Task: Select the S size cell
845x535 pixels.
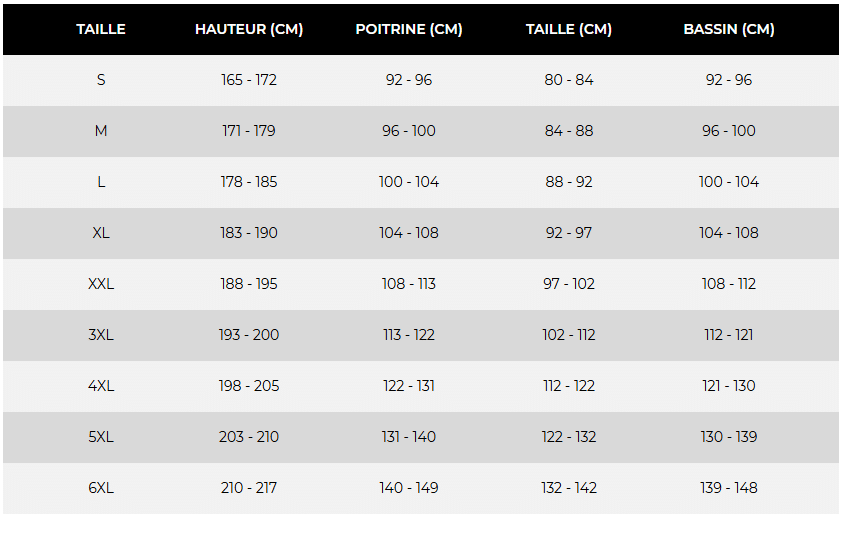Action: click(x=101, y=80)
